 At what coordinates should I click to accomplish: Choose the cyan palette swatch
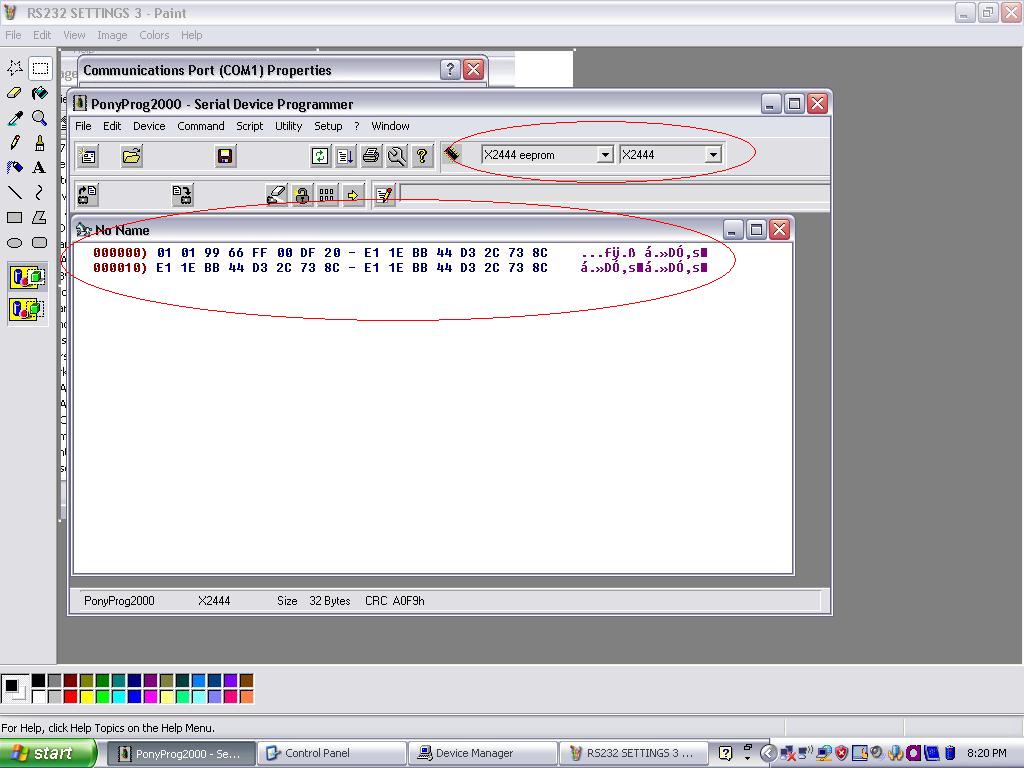pyautogui.click(x=118, y=697)
